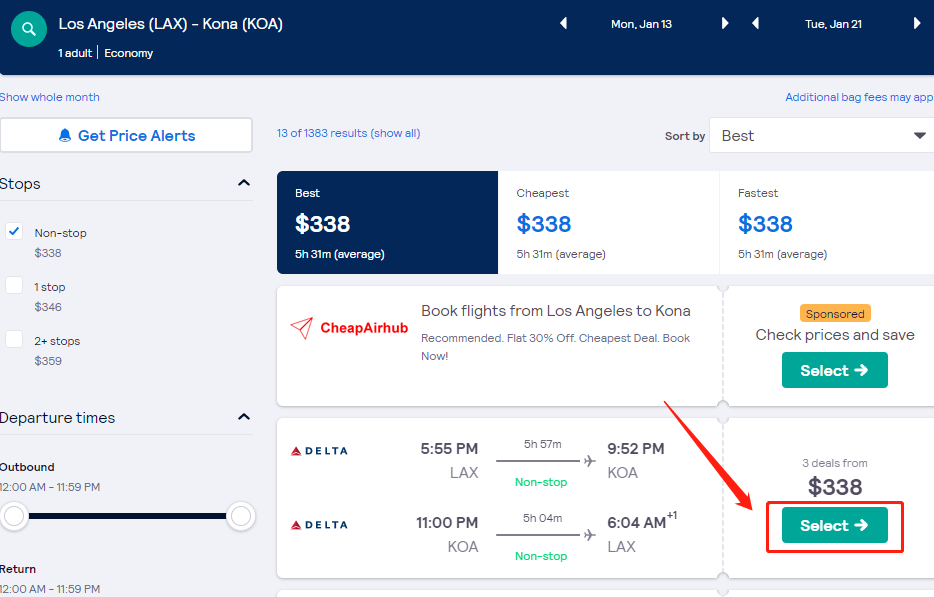Go to next departure date after Mon, Jan 13
The width and height of the screenshot is (934, 597).
tap(724, 24)
